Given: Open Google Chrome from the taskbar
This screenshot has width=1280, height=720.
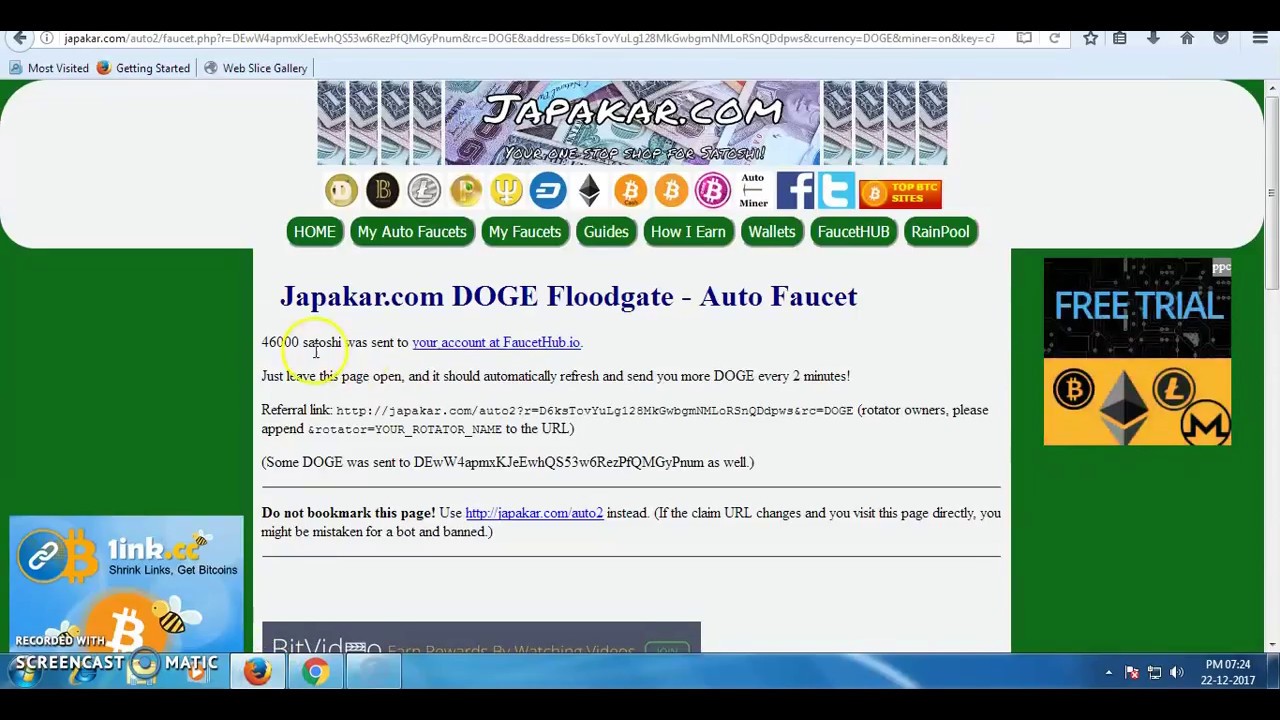Looking at the screenshot, I should [316, 671].
